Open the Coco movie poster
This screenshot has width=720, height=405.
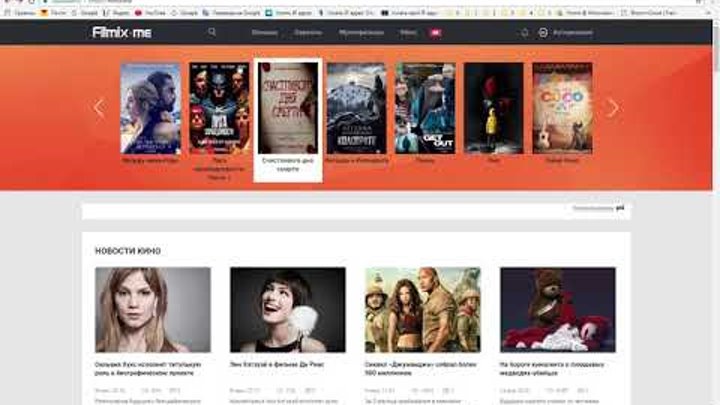pyautogui.click(x=562, y=108)
